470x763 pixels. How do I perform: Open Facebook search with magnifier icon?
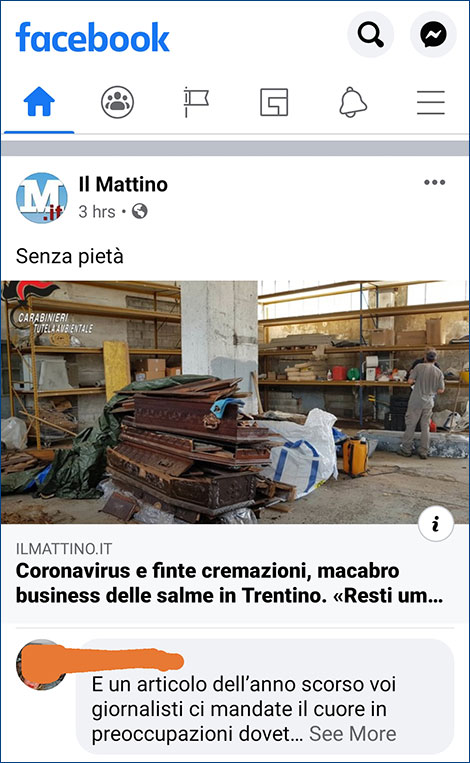tap(371, 35)
